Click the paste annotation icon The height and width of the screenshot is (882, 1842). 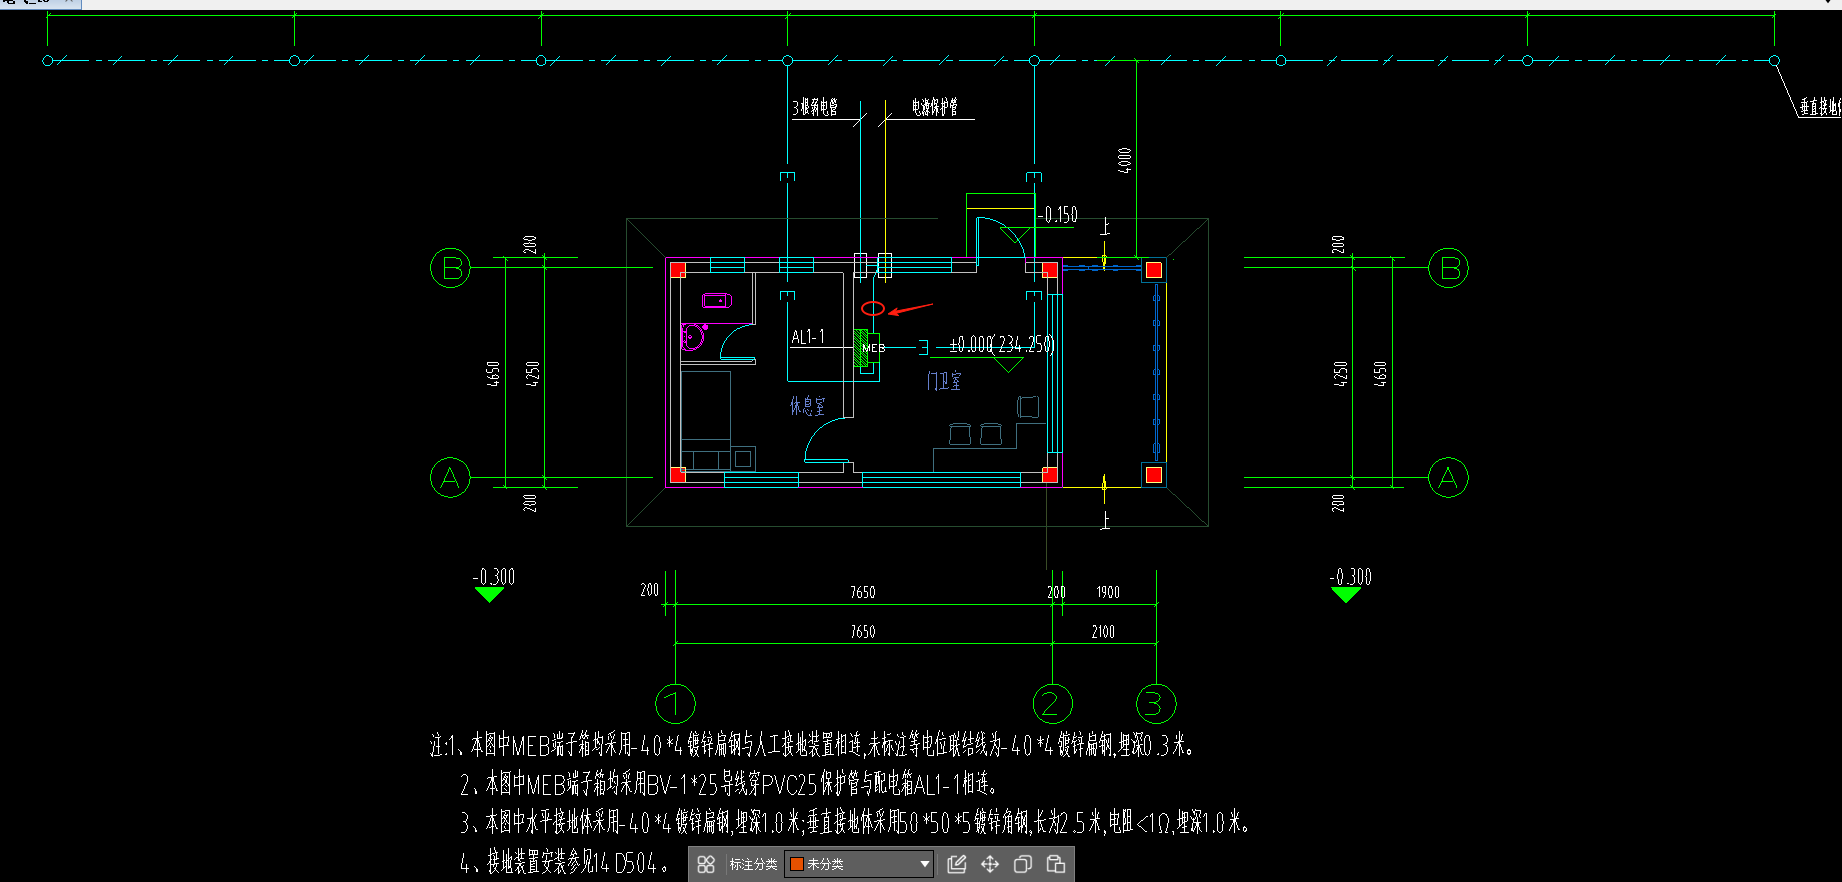(1056, 864)
